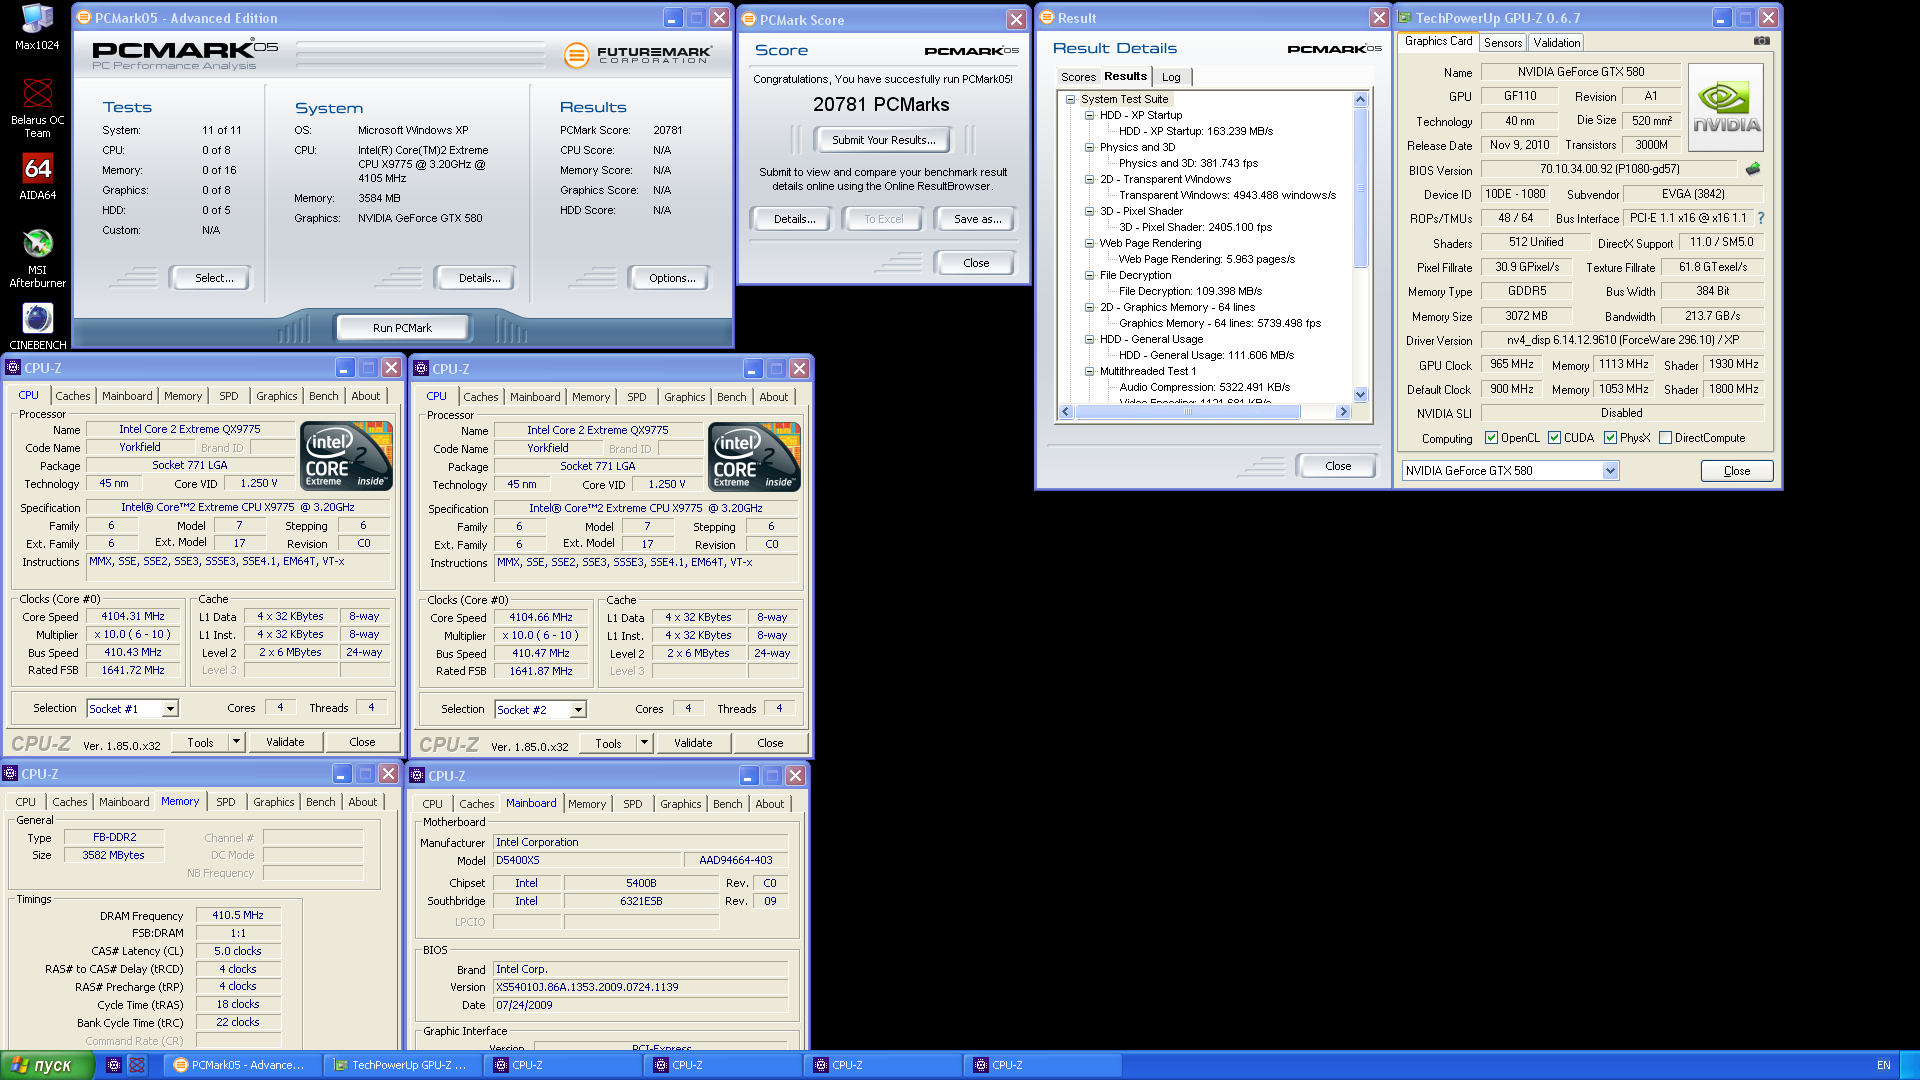Open the Log tab in Result window
1920x1080 pixels.
[x=1171, y=77]
